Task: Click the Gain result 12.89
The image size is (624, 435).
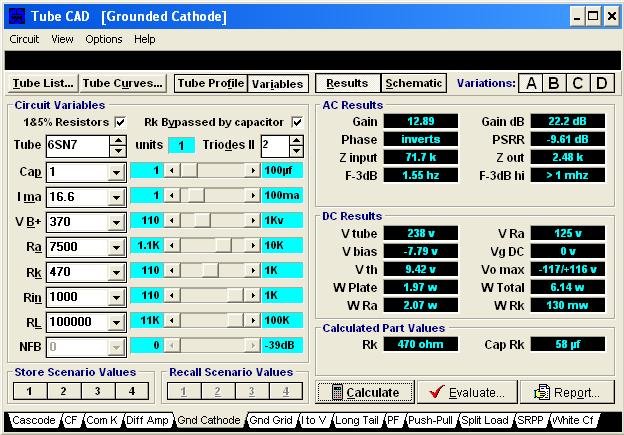Action: tap(421, 121)
